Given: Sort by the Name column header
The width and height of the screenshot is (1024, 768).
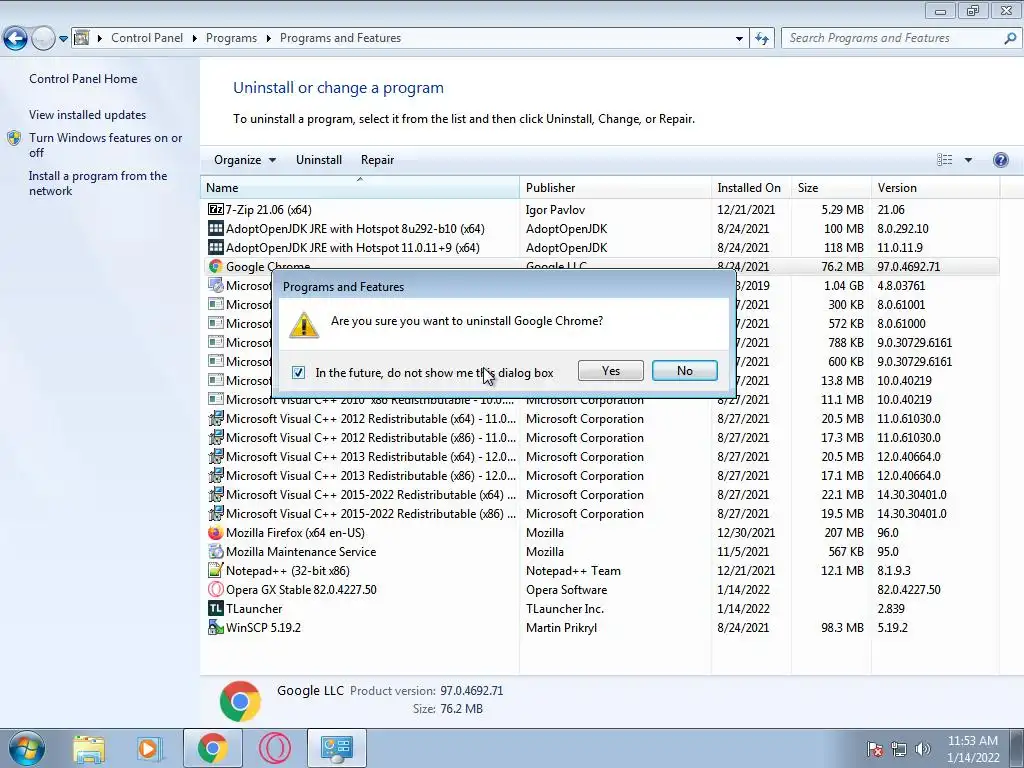Looking at the screenshot, I should [359, 187].
